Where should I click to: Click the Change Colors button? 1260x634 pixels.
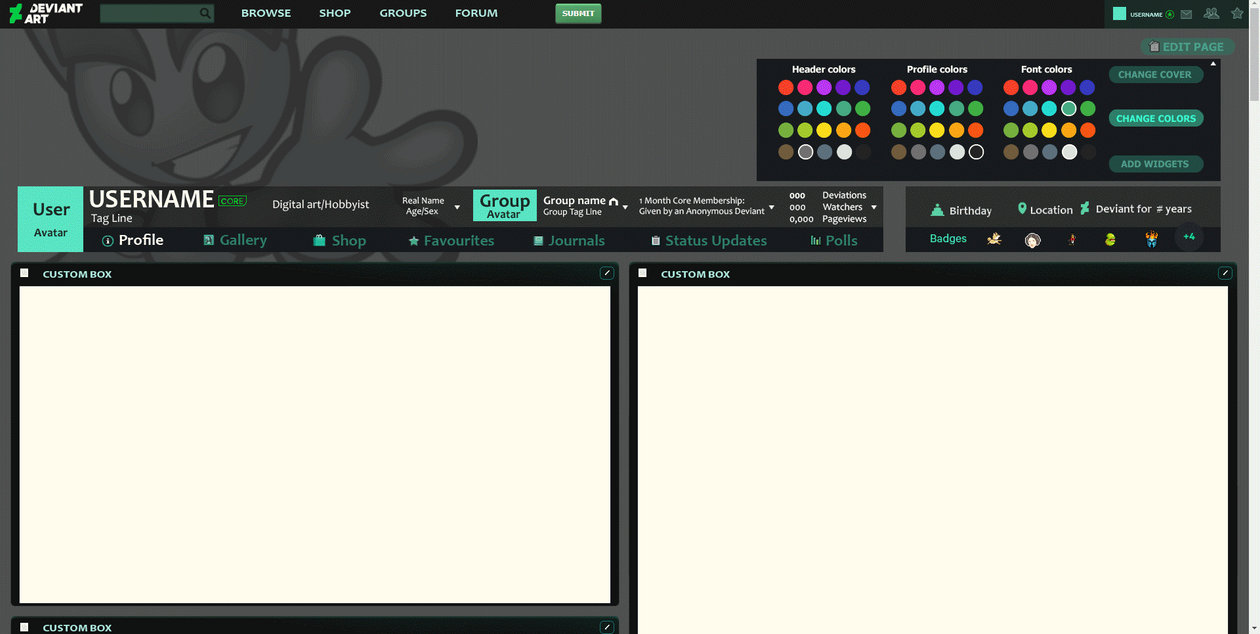1156,118
